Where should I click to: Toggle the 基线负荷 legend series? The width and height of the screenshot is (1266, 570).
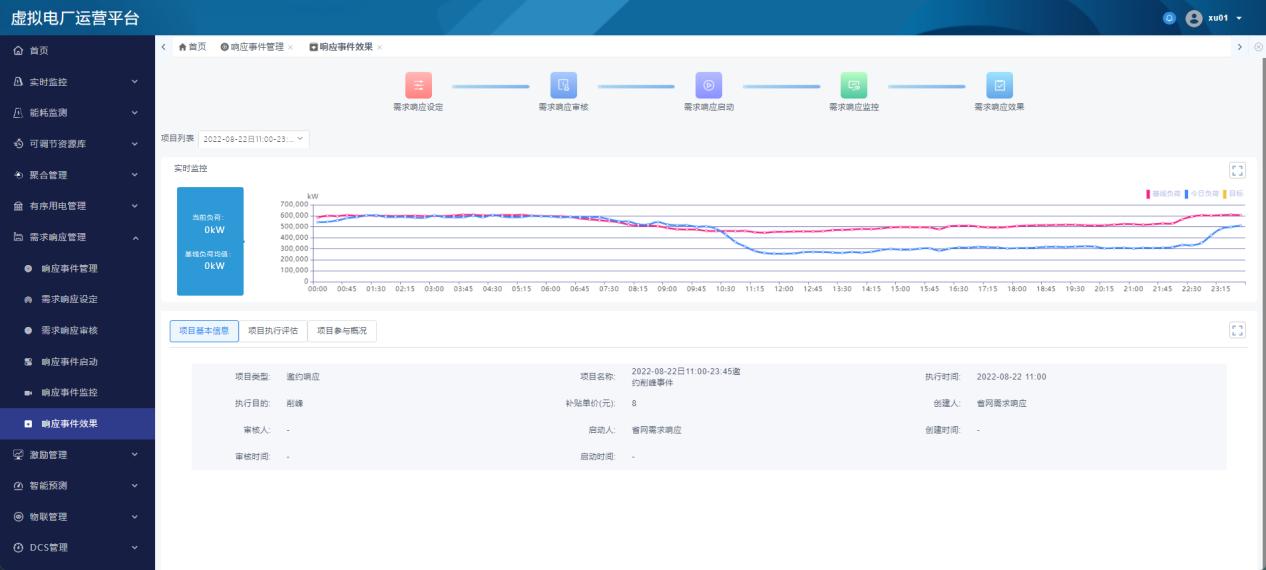(1163, 193)
